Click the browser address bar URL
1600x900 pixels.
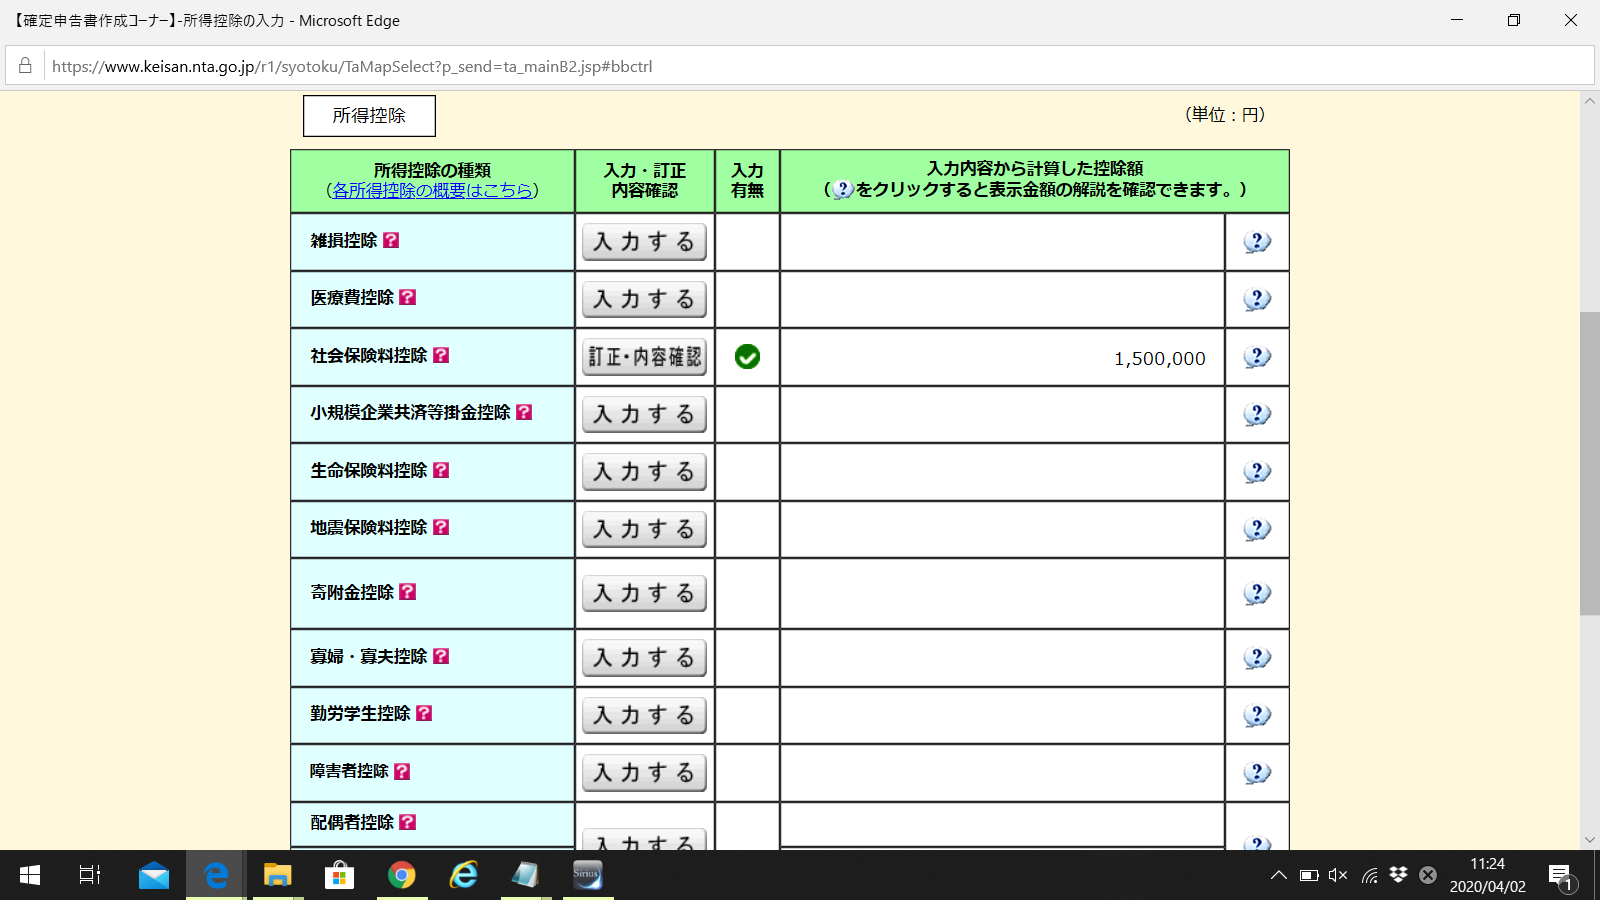(x=352, y=67)
